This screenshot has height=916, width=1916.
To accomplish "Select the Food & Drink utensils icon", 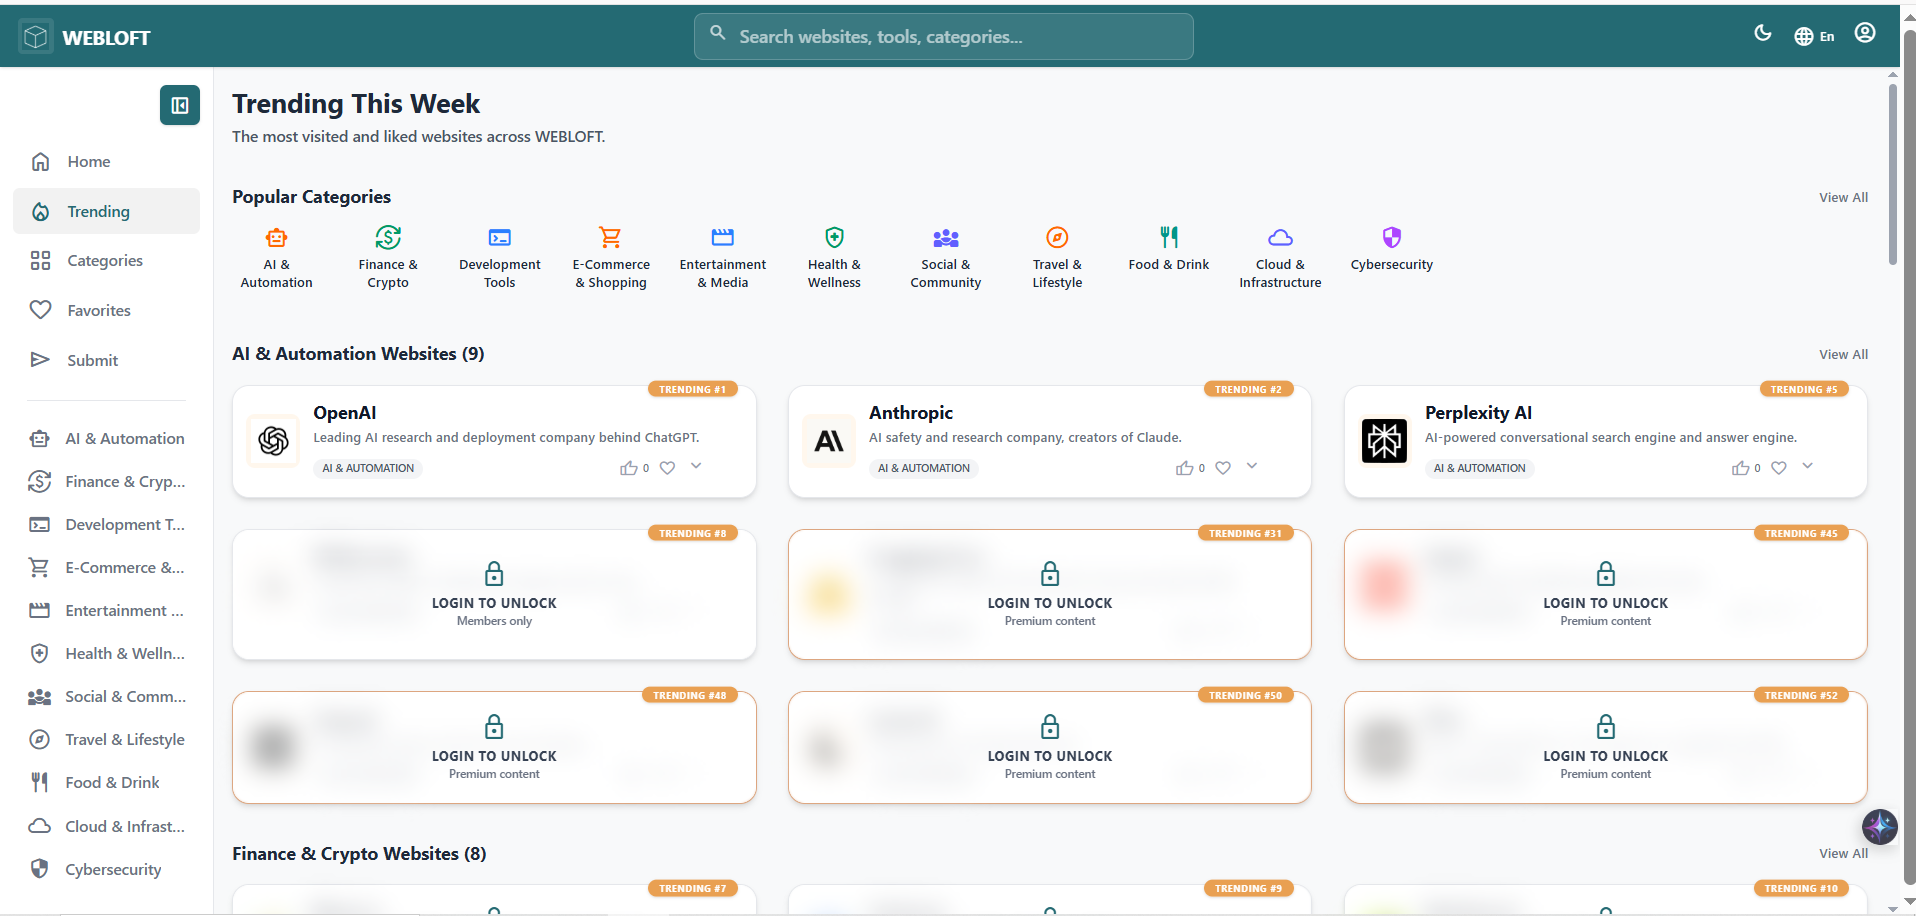I will pos(1168,238).
